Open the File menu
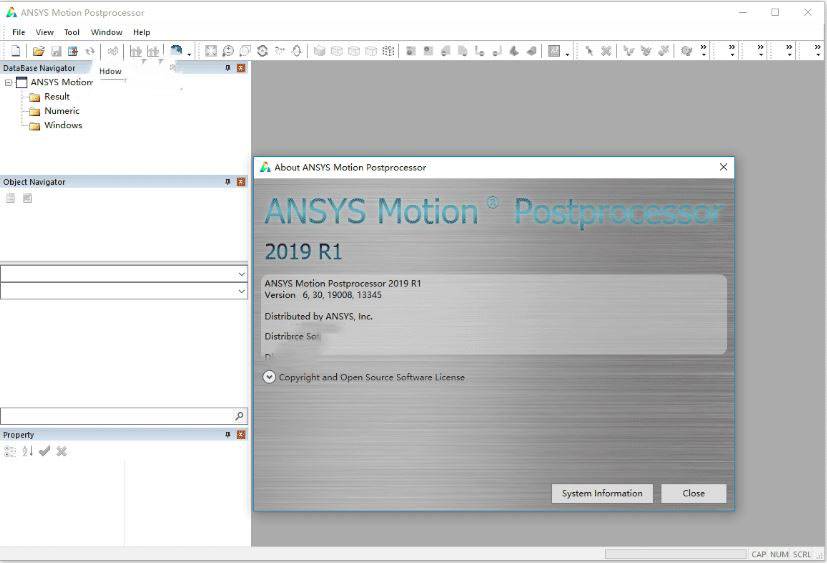 point(18,32)
